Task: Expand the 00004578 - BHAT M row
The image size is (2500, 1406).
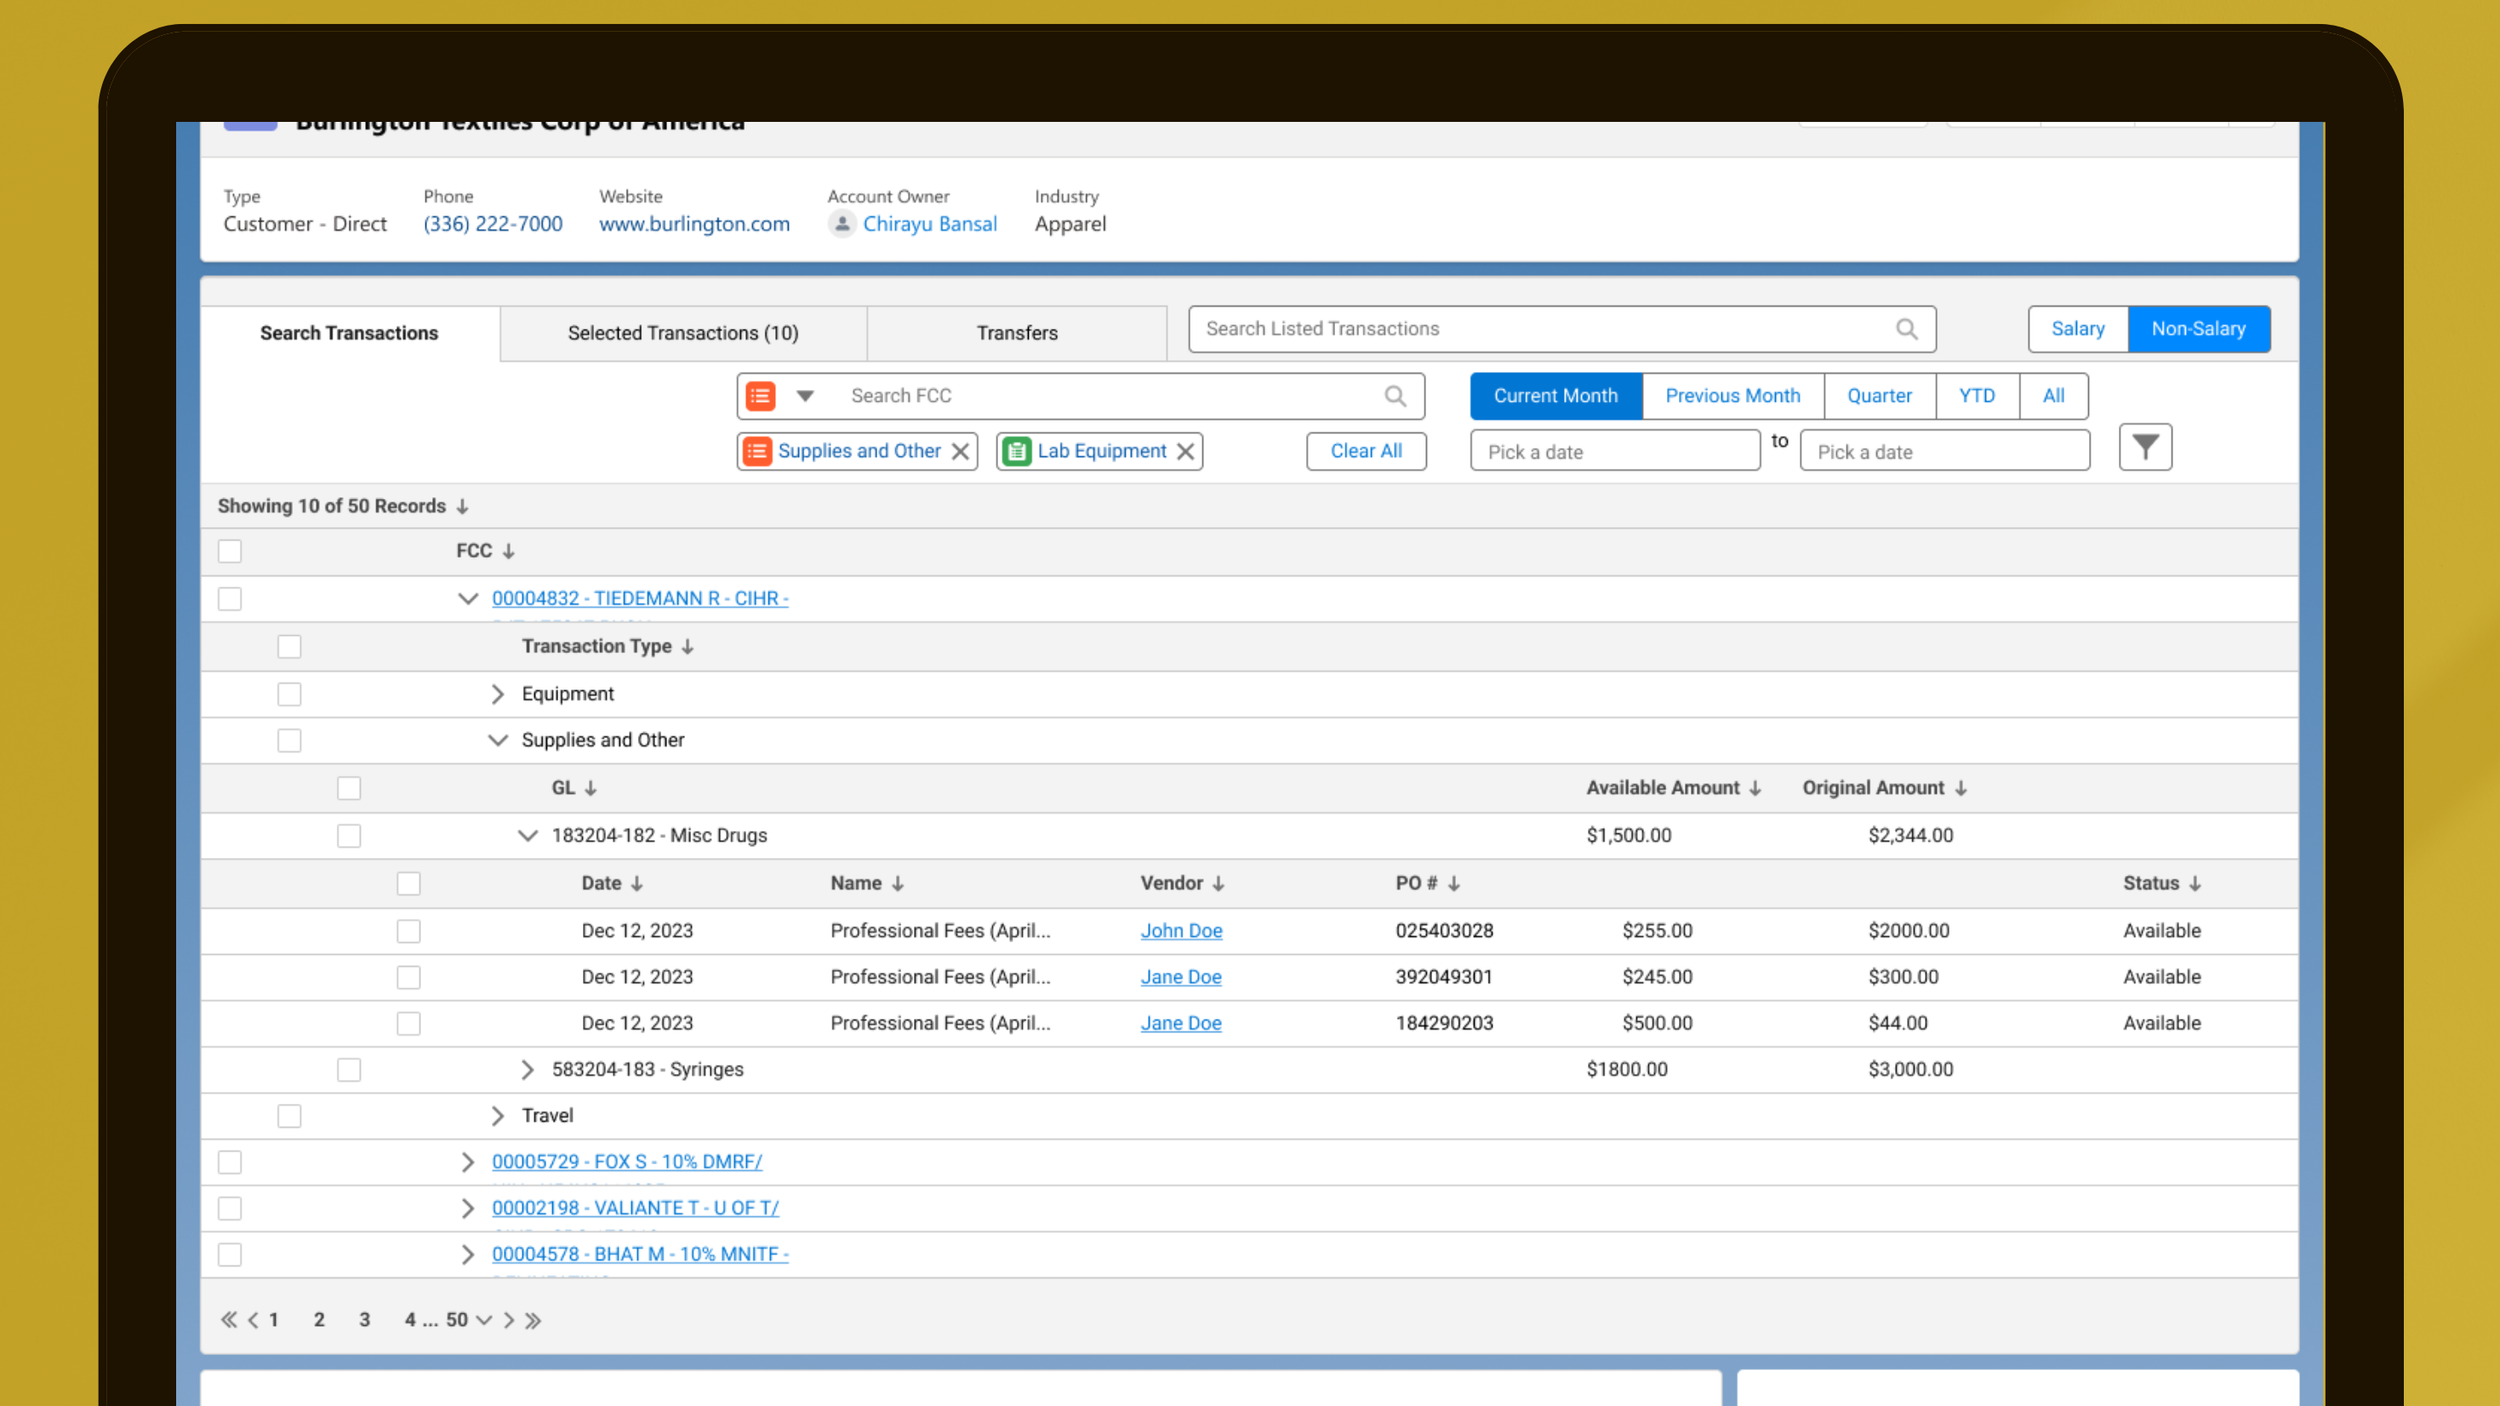Action: pyautogui.click(x=467, y=1255)
